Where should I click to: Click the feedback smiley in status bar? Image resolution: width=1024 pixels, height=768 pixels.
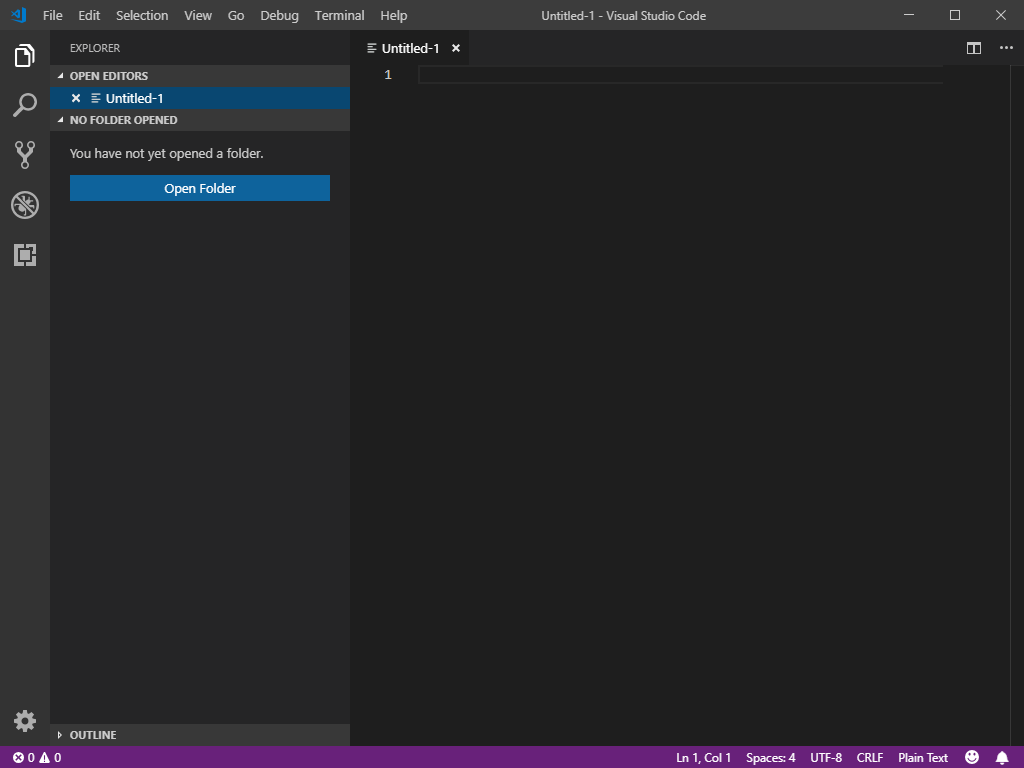972,758
